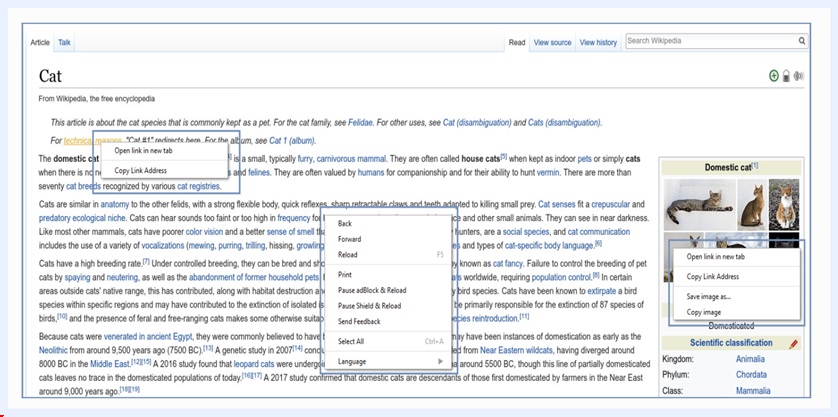Click the speaker spoken-article icon
The width and height of the screenshot is (838, 417).
tap(798, 76)
